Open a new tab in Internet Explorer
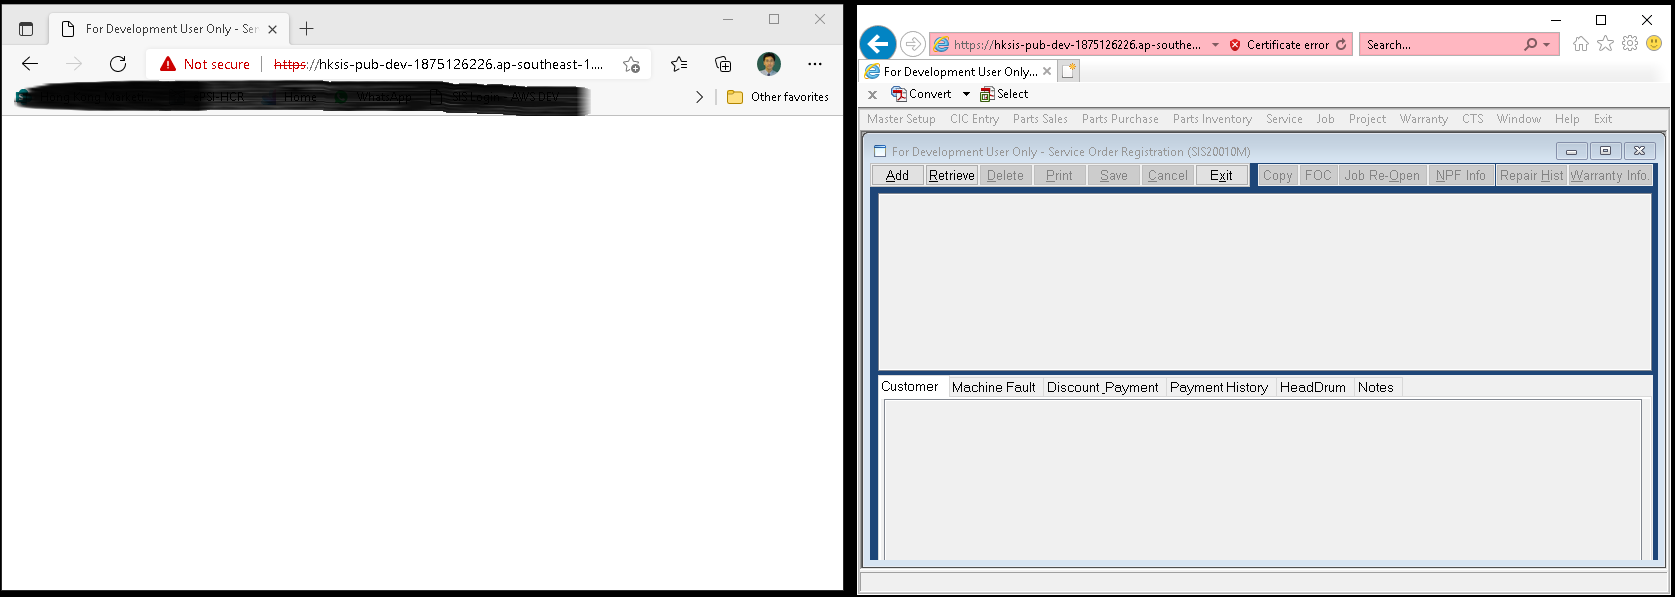 [1069, 71]
